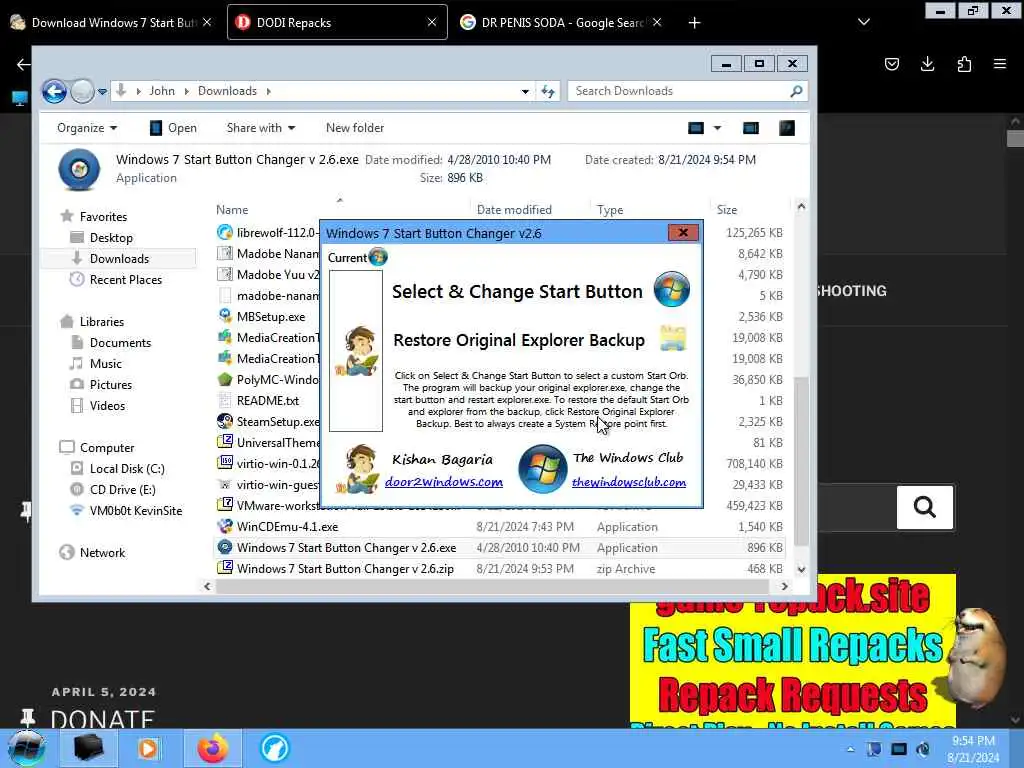
Task: Click the search magnifier in Explorer
Action: coord(796,91)
